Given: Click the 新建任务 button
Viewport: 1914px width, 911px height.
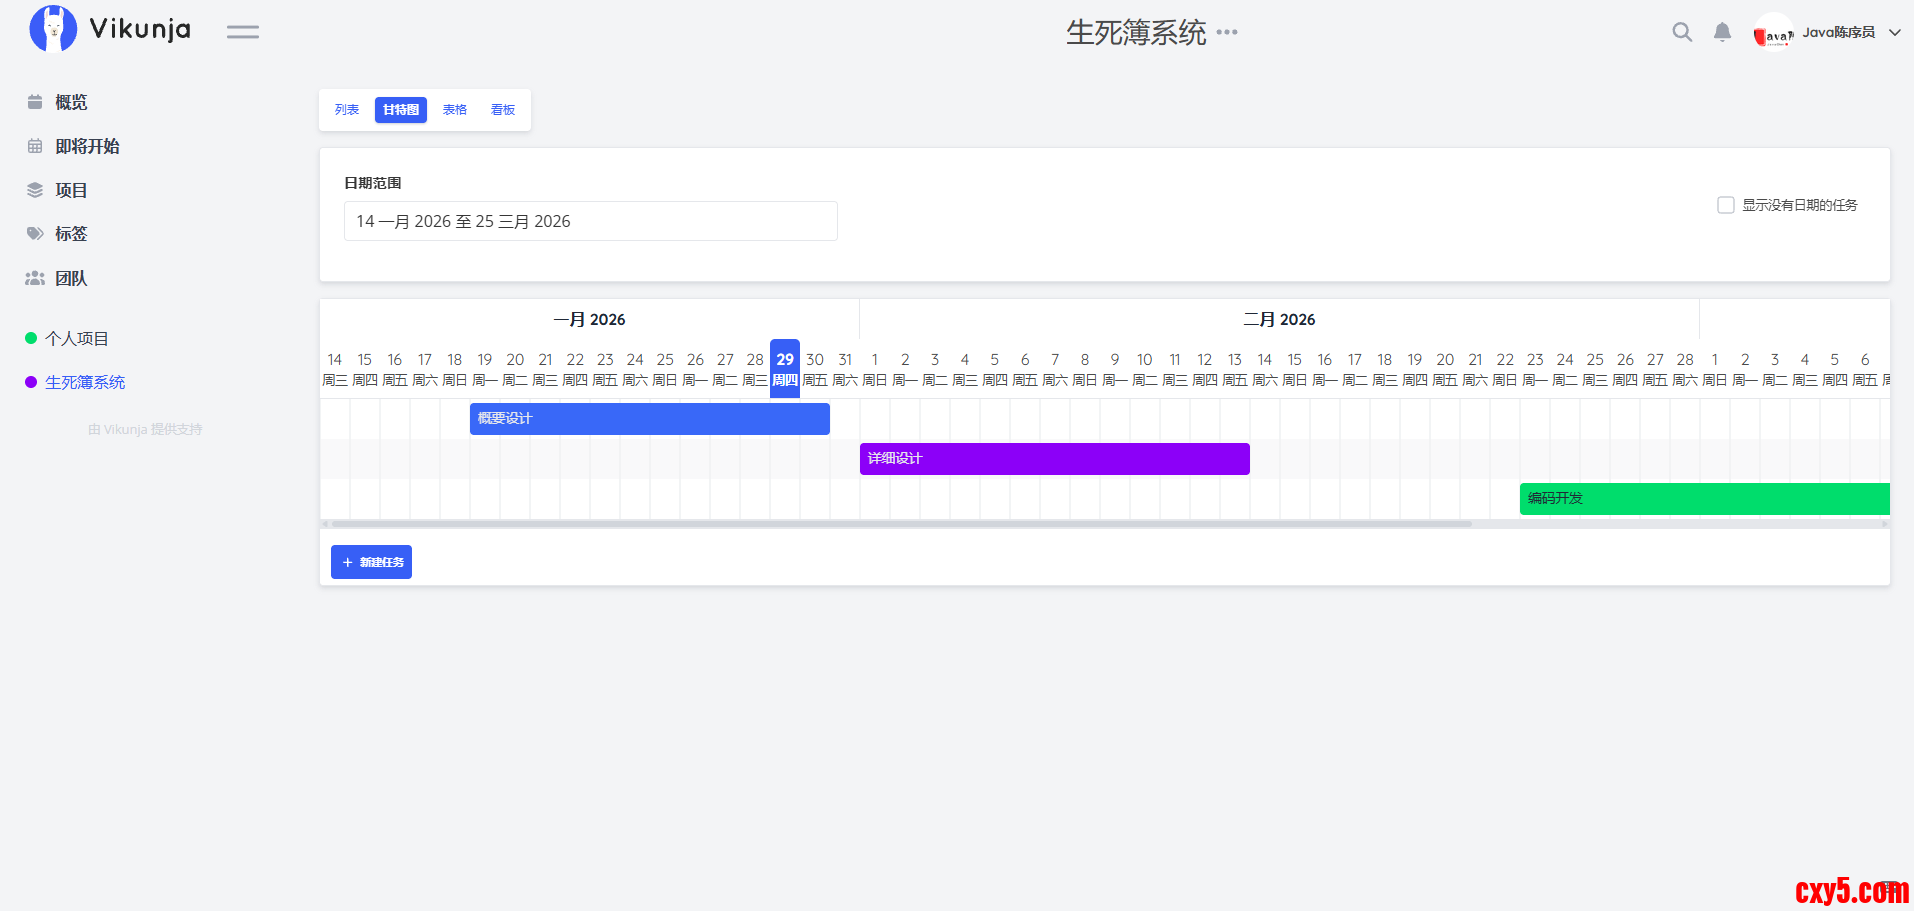Looking at the screenshot, I should 371,562.
